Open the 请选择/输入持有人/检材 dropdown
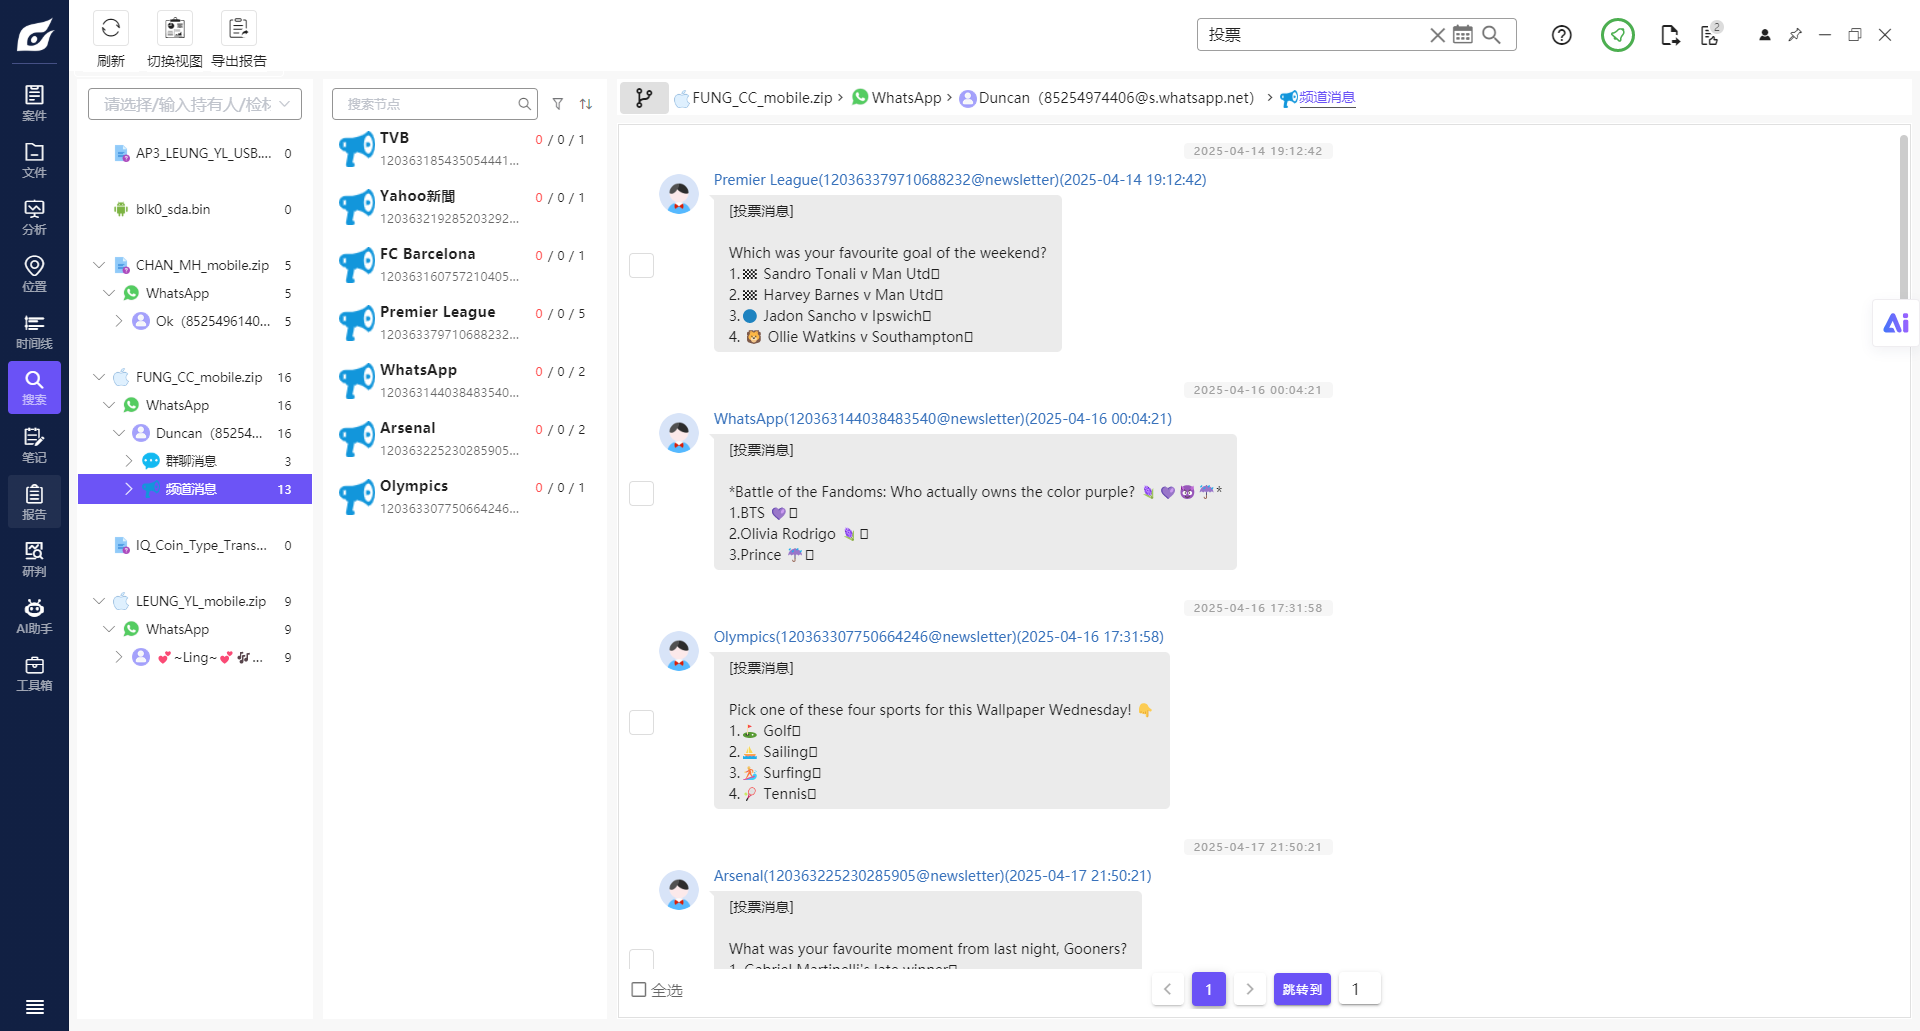The height and width of the screenshot is (1031, 1920). [195, 104]
